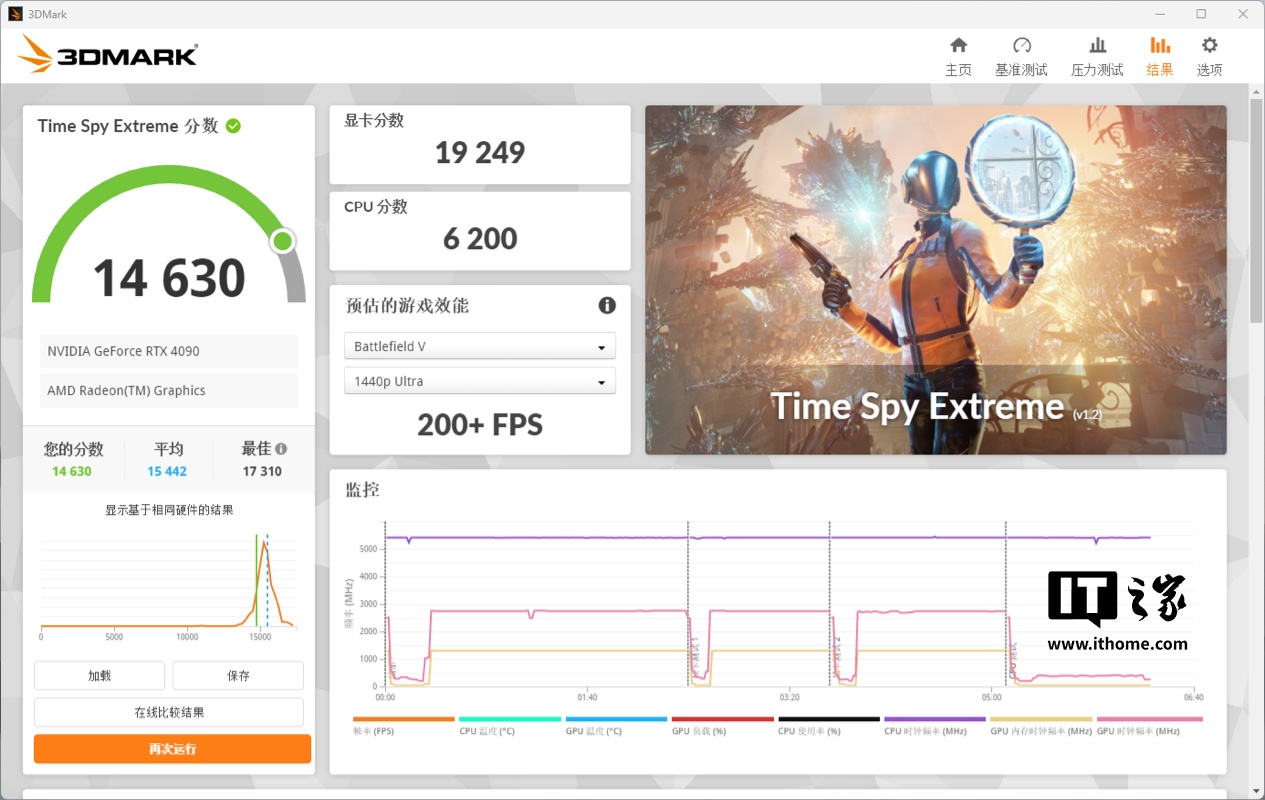Click the Time Spy Extreme artwork thumbnail
This screenshot has width=1265, height=800.
pos(936,280)
